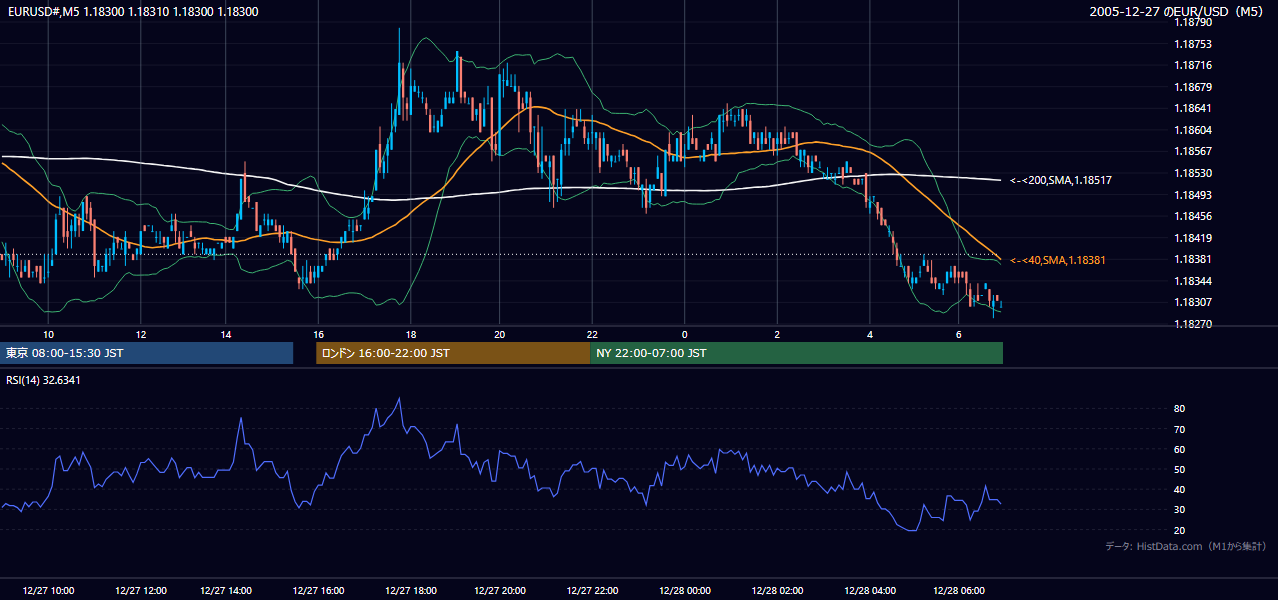Select the London session bar 'ロンドン 16:00-22:00 JST'
Image resolution: width=1278 pixels, height=600 pixels.
click(x=452, y=353)
